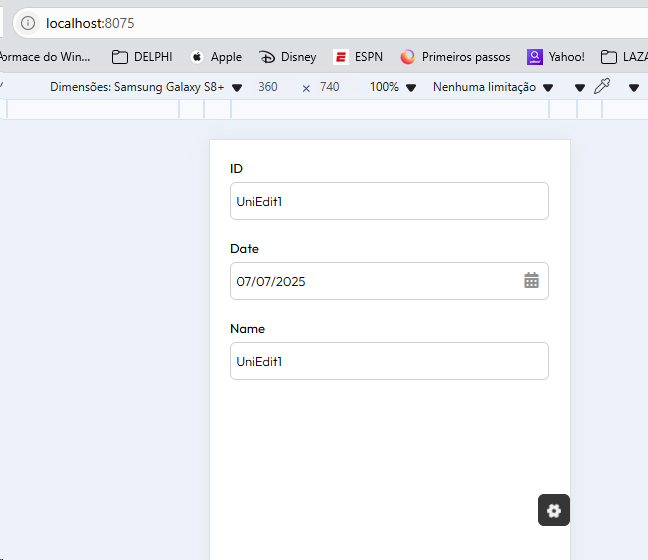648x560 pixels.
Task: Open the calendar picker in Date field
Action: 531,281
